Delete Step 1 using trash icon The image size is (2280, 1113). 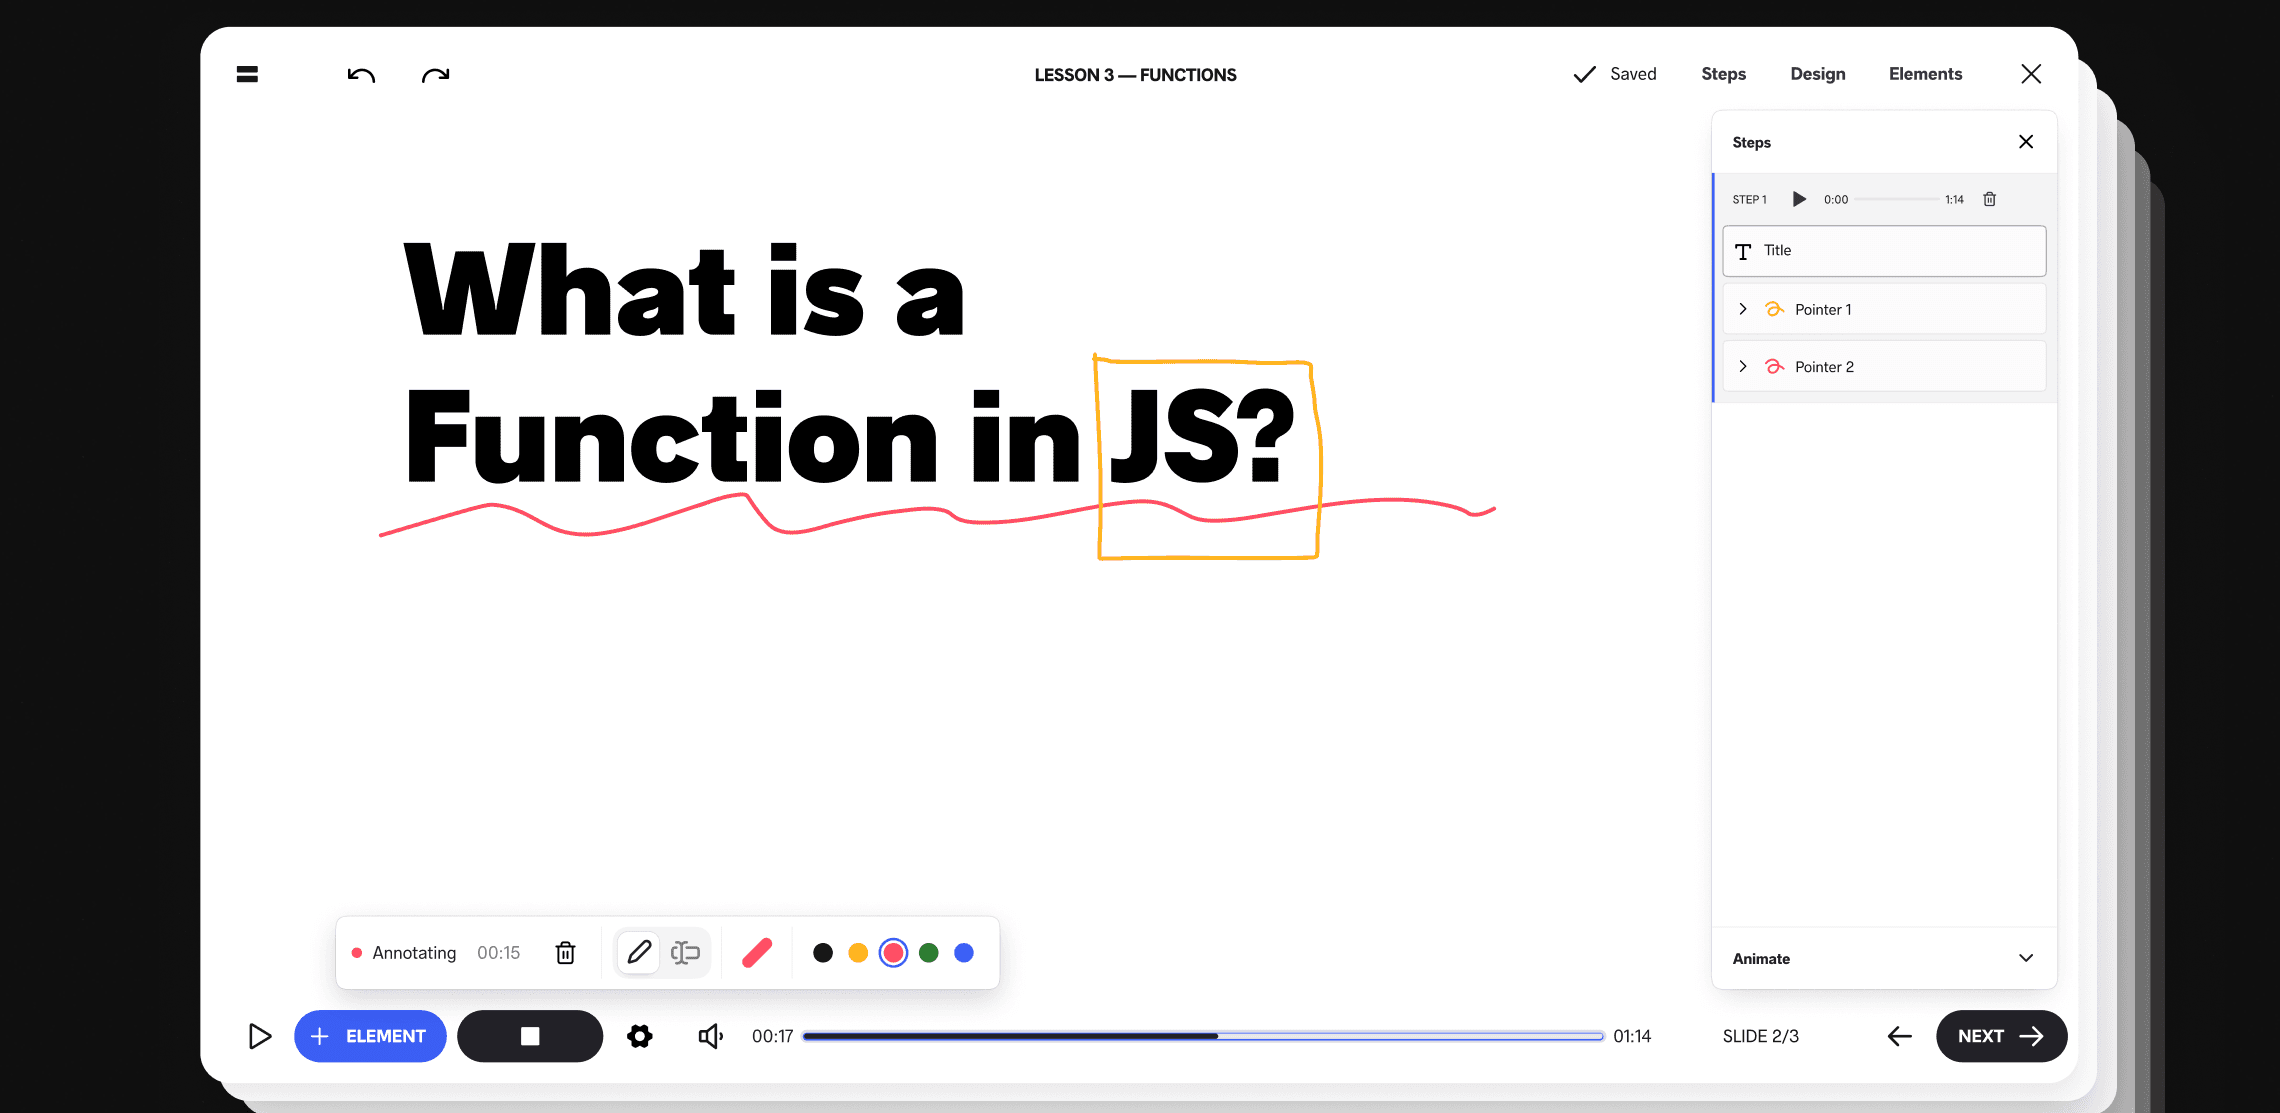tap(1990, 199)
